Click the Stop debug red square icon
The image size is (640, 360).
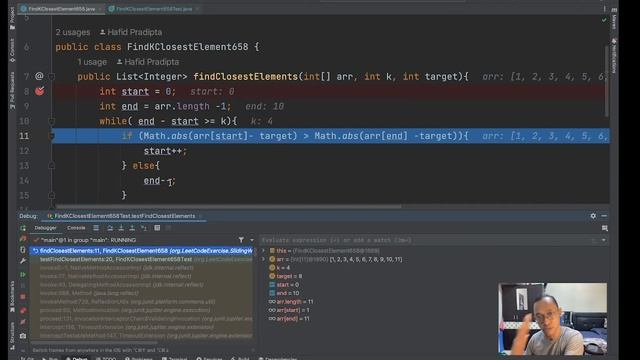tap(23, 297)
